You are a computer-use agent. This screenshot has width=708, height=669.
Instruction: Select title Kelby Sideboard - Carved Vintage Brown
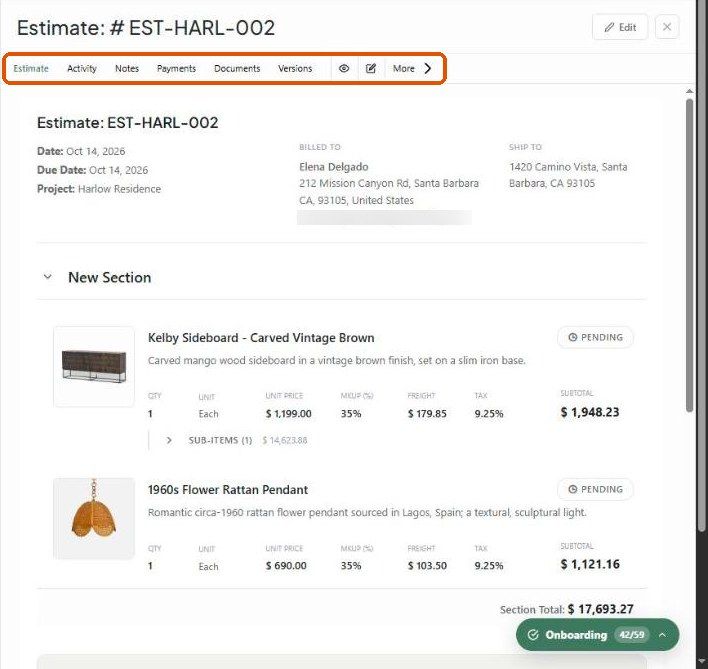261,338
